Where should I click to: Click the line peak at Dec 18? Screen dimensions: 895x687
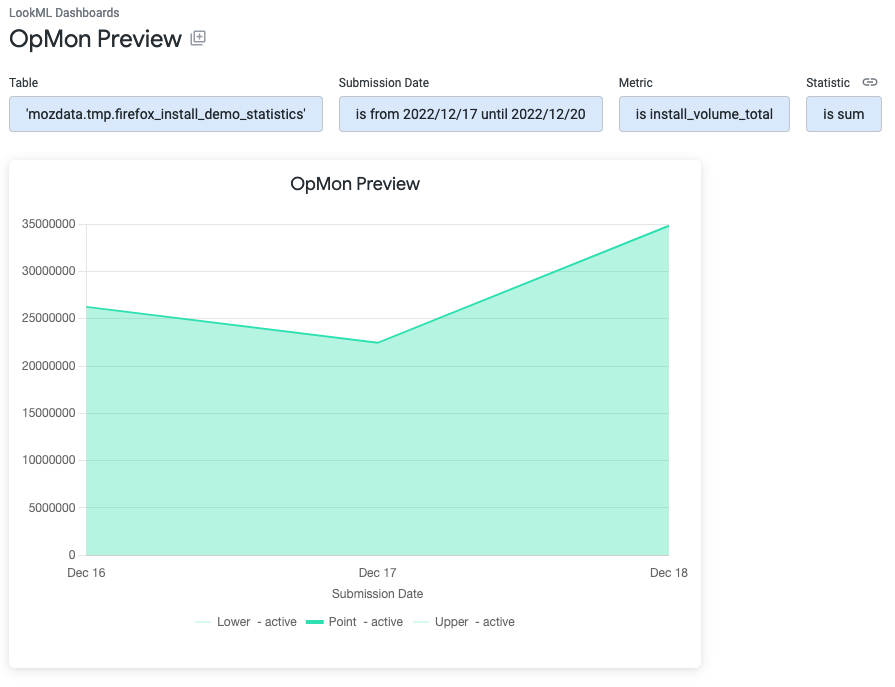pyautogui.click(x=668, y=226)
